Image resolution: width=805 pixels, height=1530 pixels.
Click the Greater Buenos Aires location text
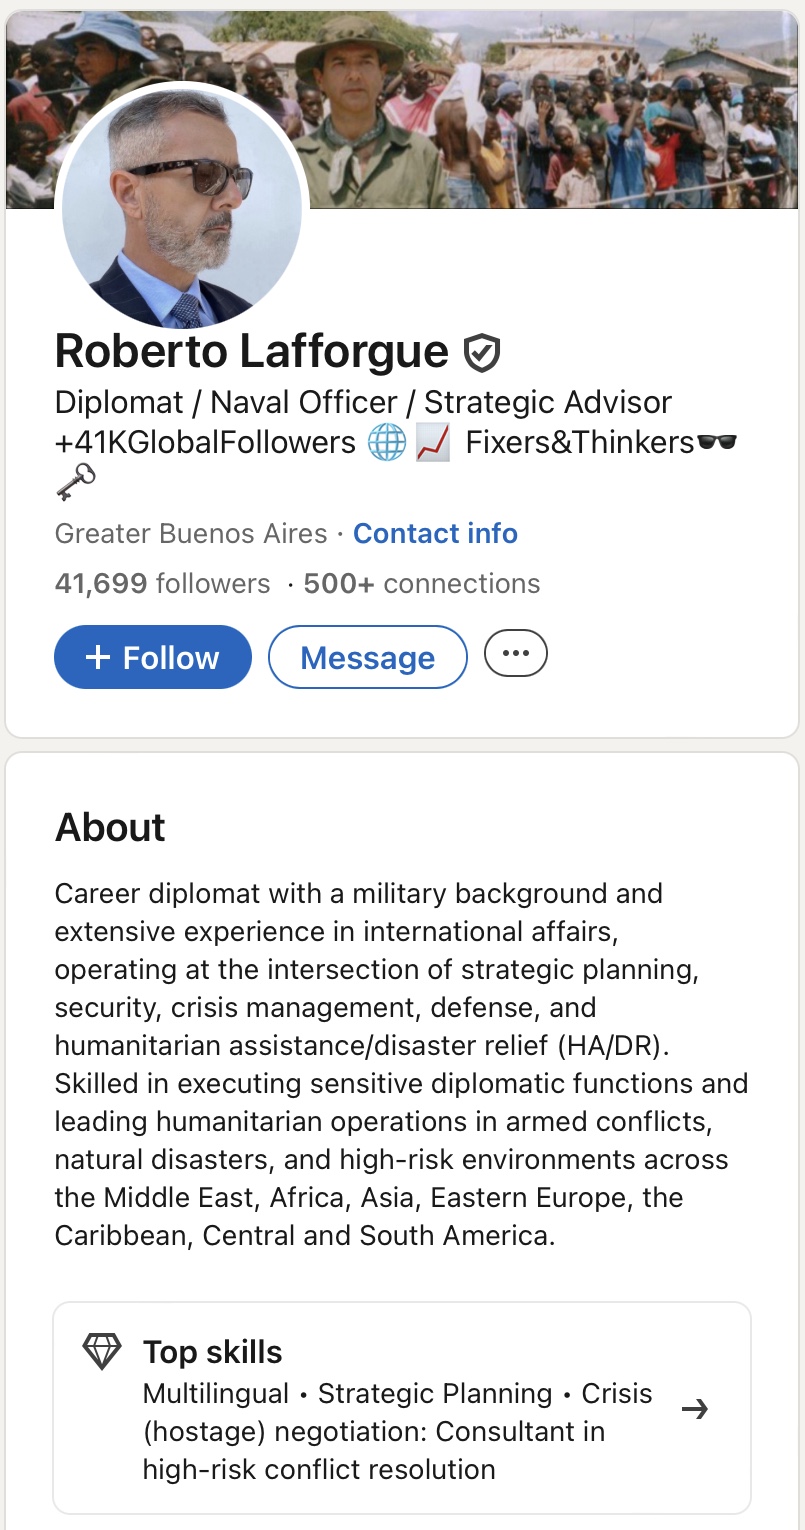tap(191, 533)
